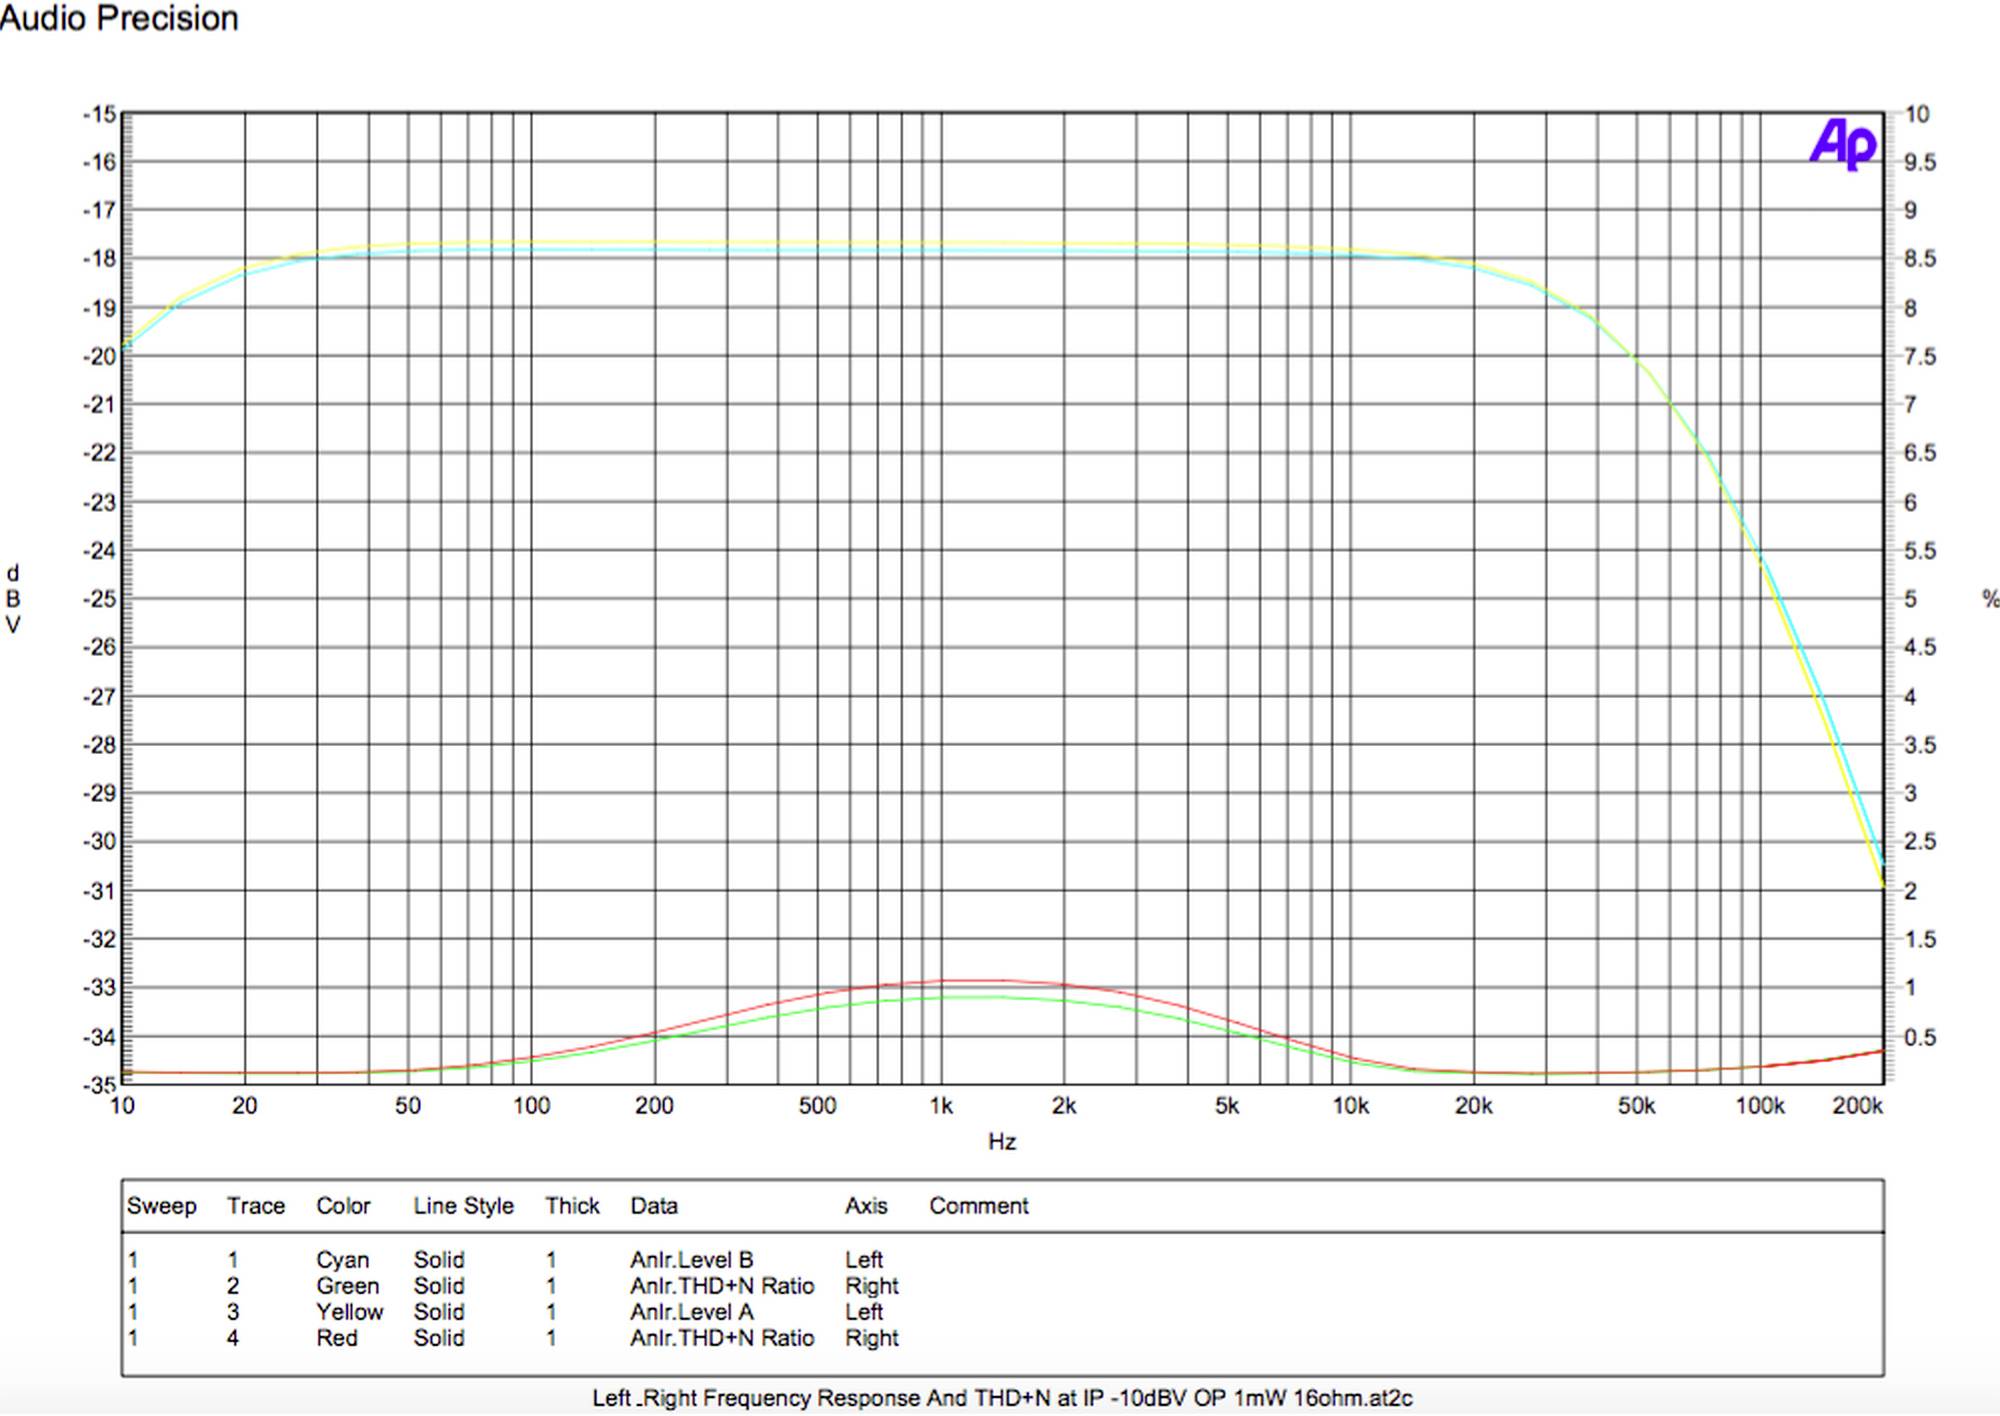This screenshot has height=1416, width=2000.
Task: Click Yellow trace Anlr.Level A entry
Action: pyautogui.click(x=691, y=1312)
